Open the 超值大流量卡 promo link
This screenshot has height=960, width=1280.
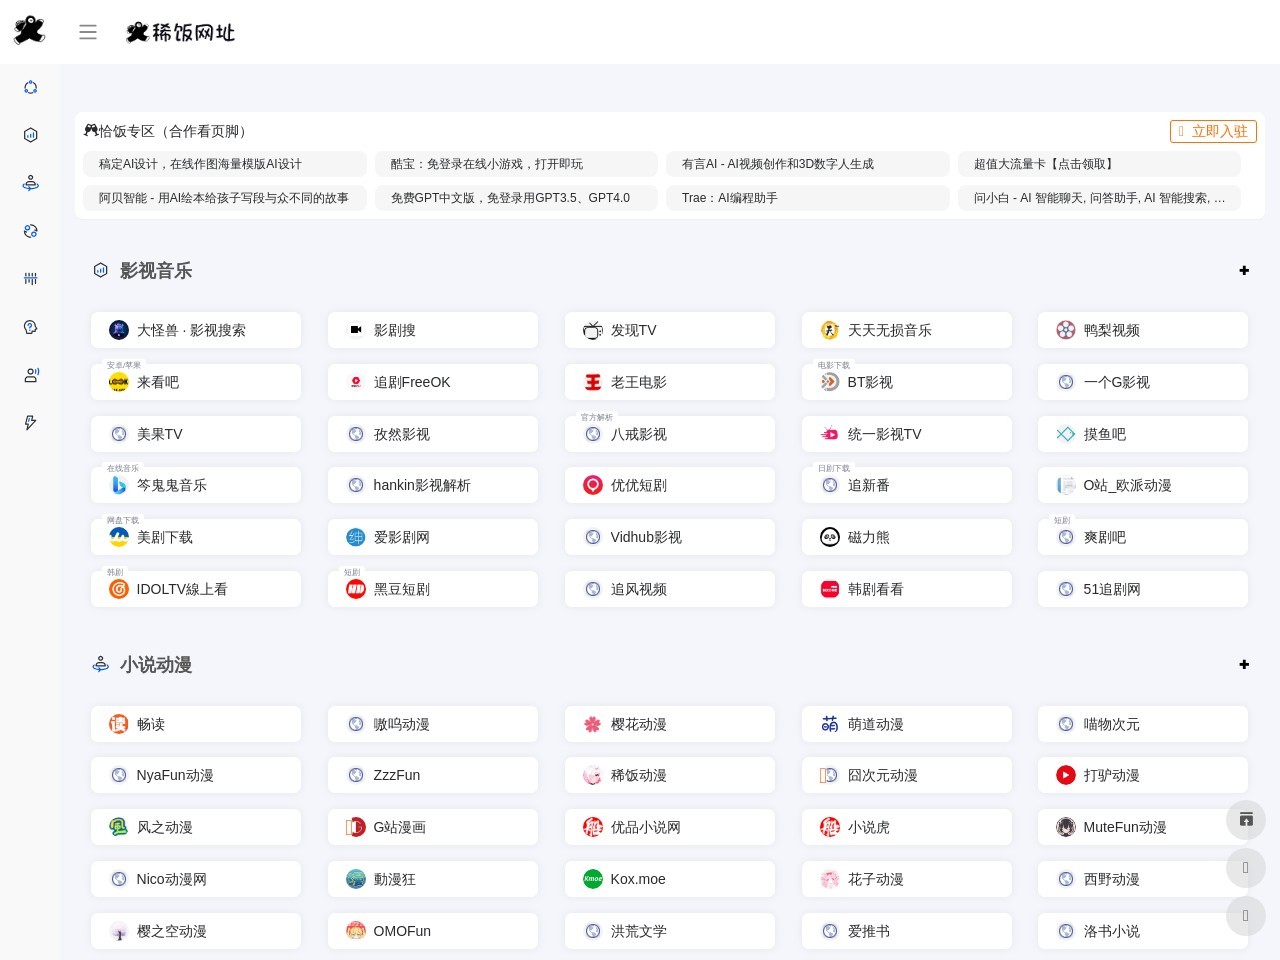click(1099, 164)
